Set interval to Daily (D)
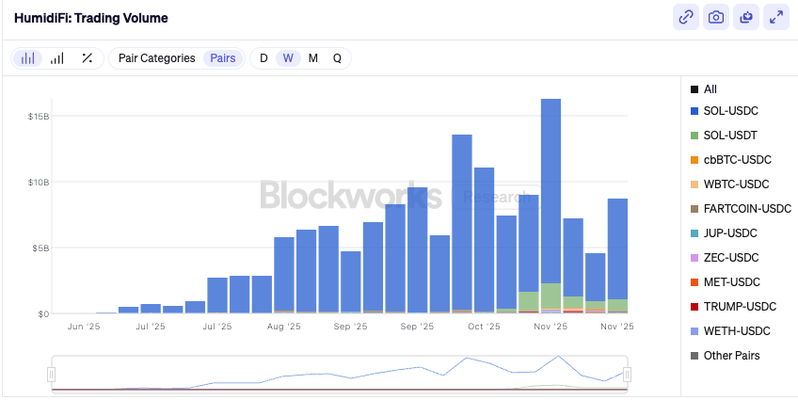 [264, 58]
